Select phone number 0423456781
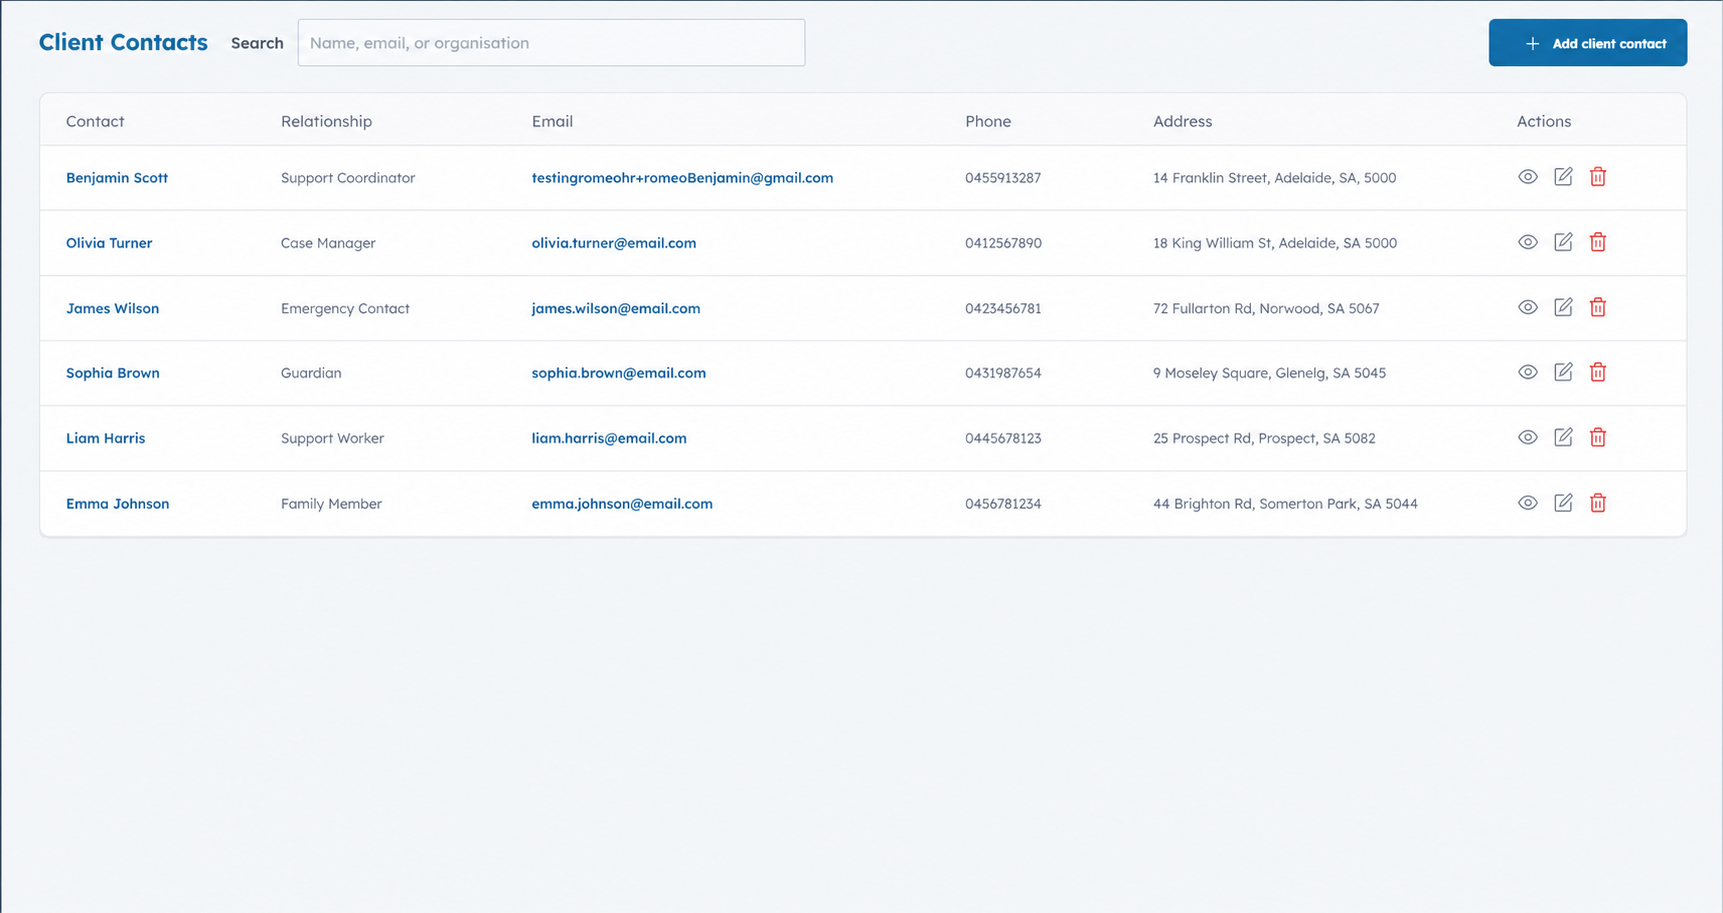Screen dimensions: 1723x913 (x=1003, y=308)
